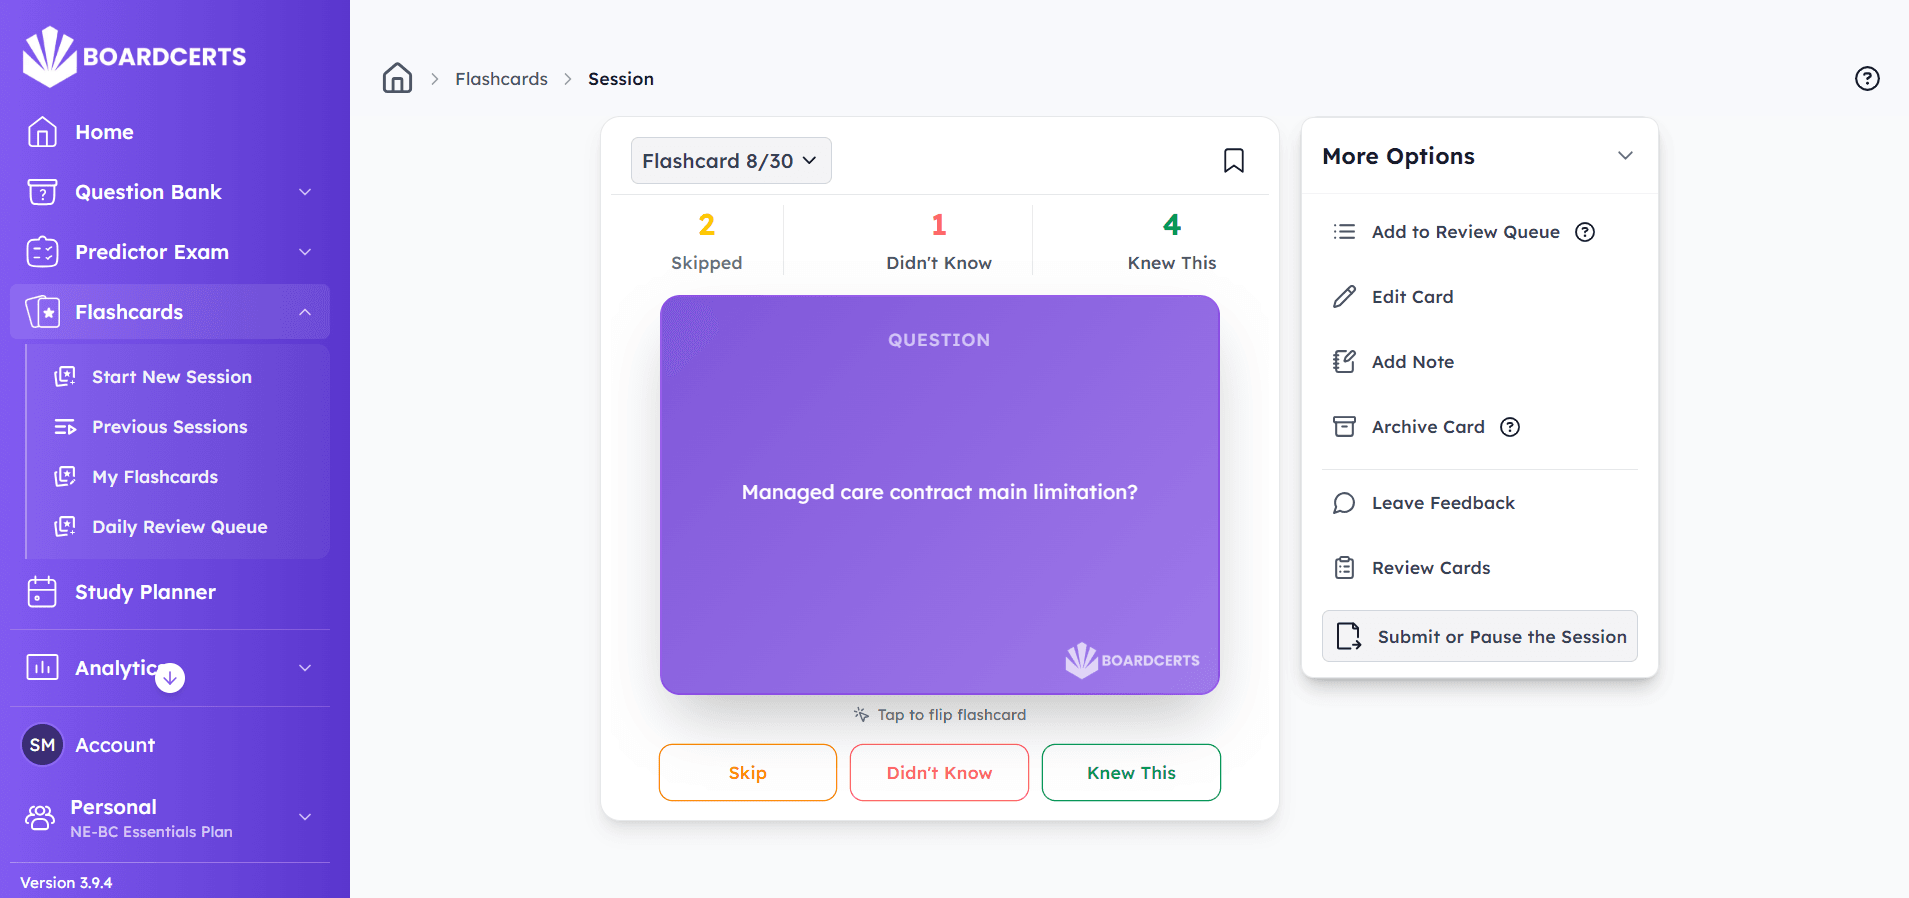
Task: Click Edit Card option
Action: pyautogui.click(x=1413, y=297)
